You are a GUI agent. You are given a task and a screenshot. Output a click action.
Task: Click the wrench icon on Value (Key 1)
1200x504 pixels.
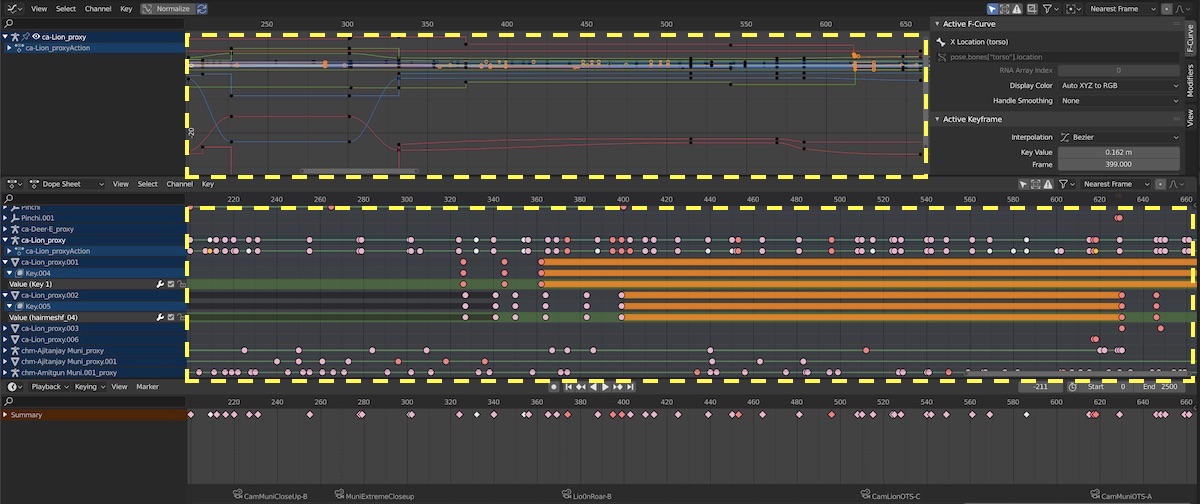160,284
